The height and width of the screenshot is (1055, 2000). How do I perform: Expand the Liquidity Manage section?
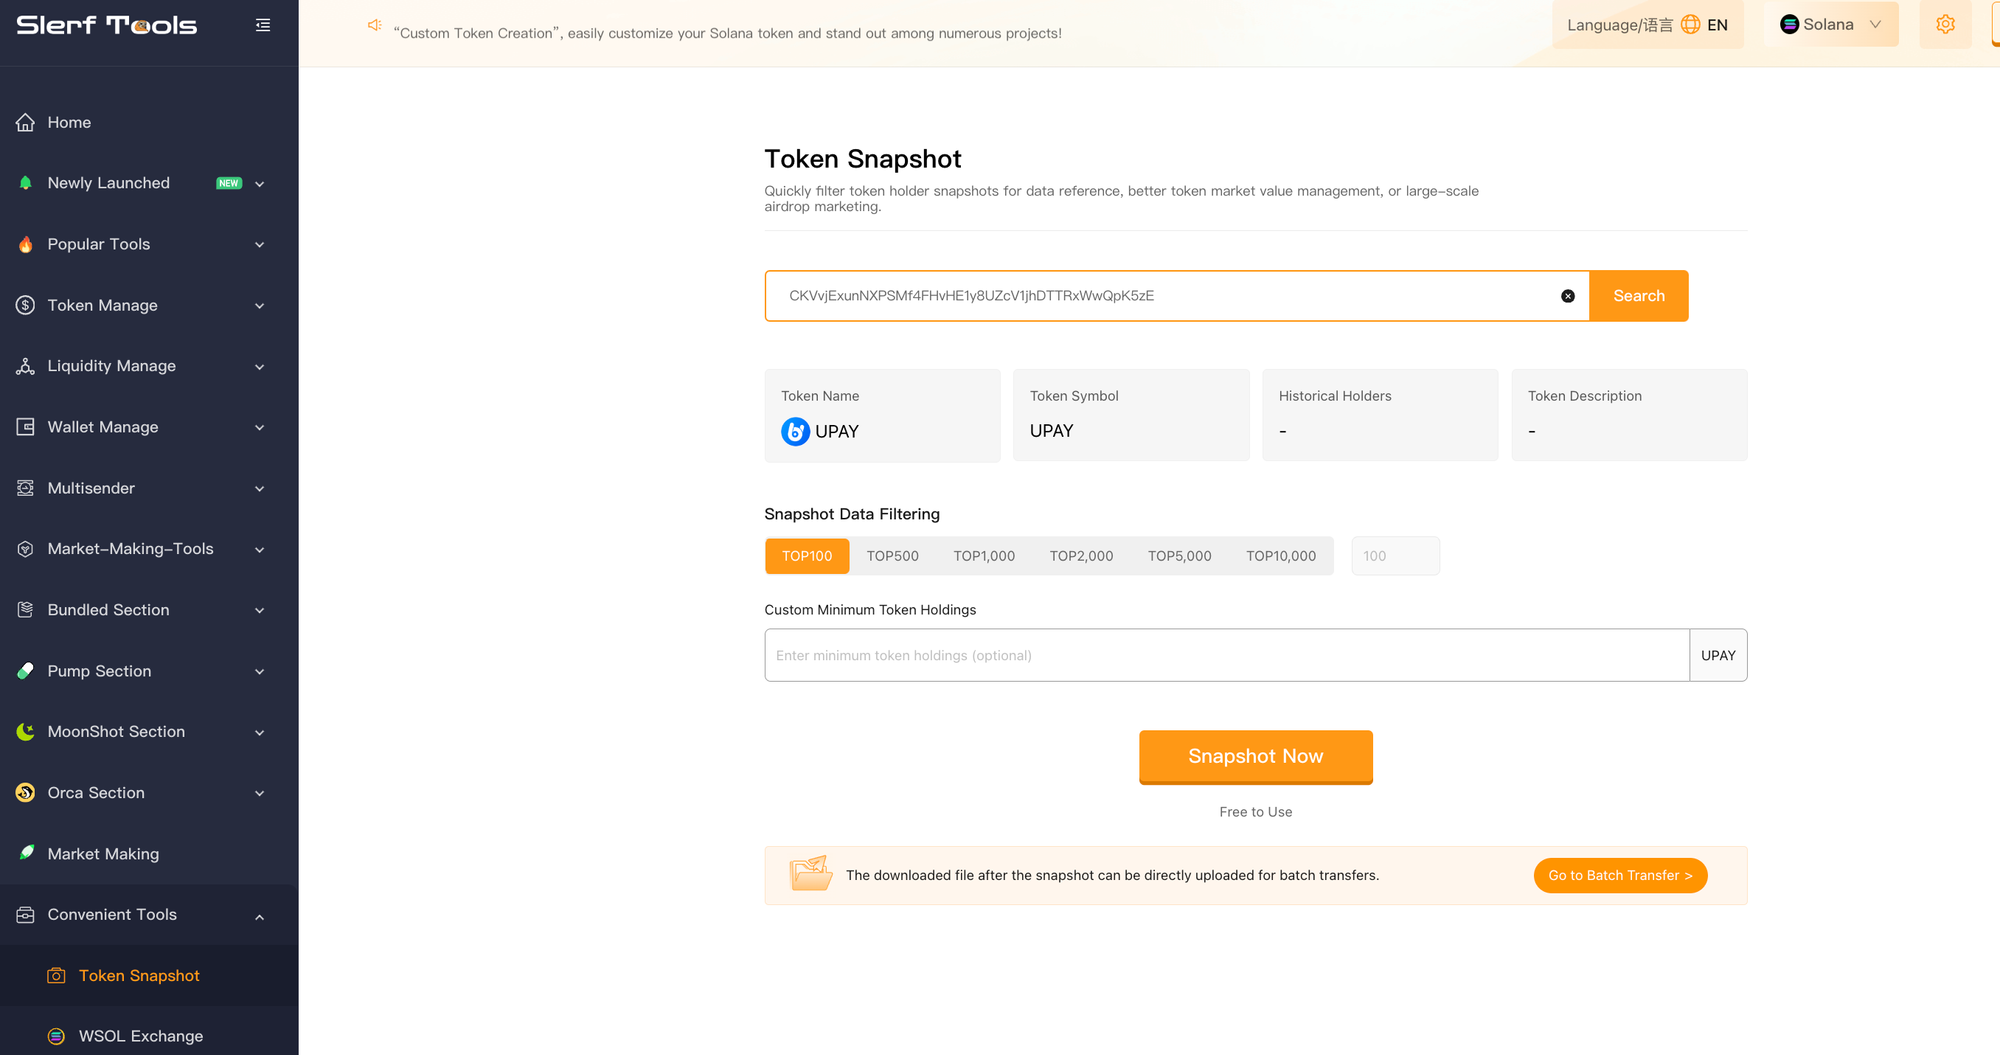coord(260,367)
